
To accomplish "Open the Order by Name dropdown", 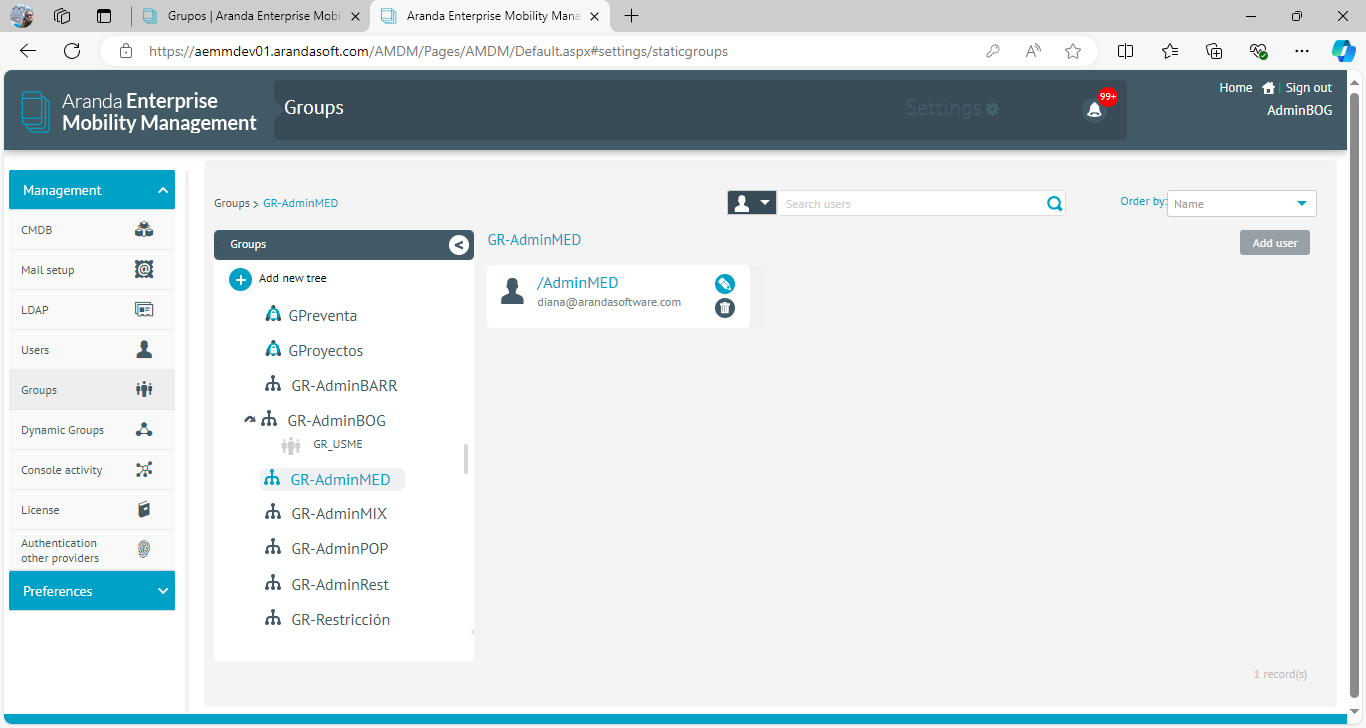I will click(1242, 204).
